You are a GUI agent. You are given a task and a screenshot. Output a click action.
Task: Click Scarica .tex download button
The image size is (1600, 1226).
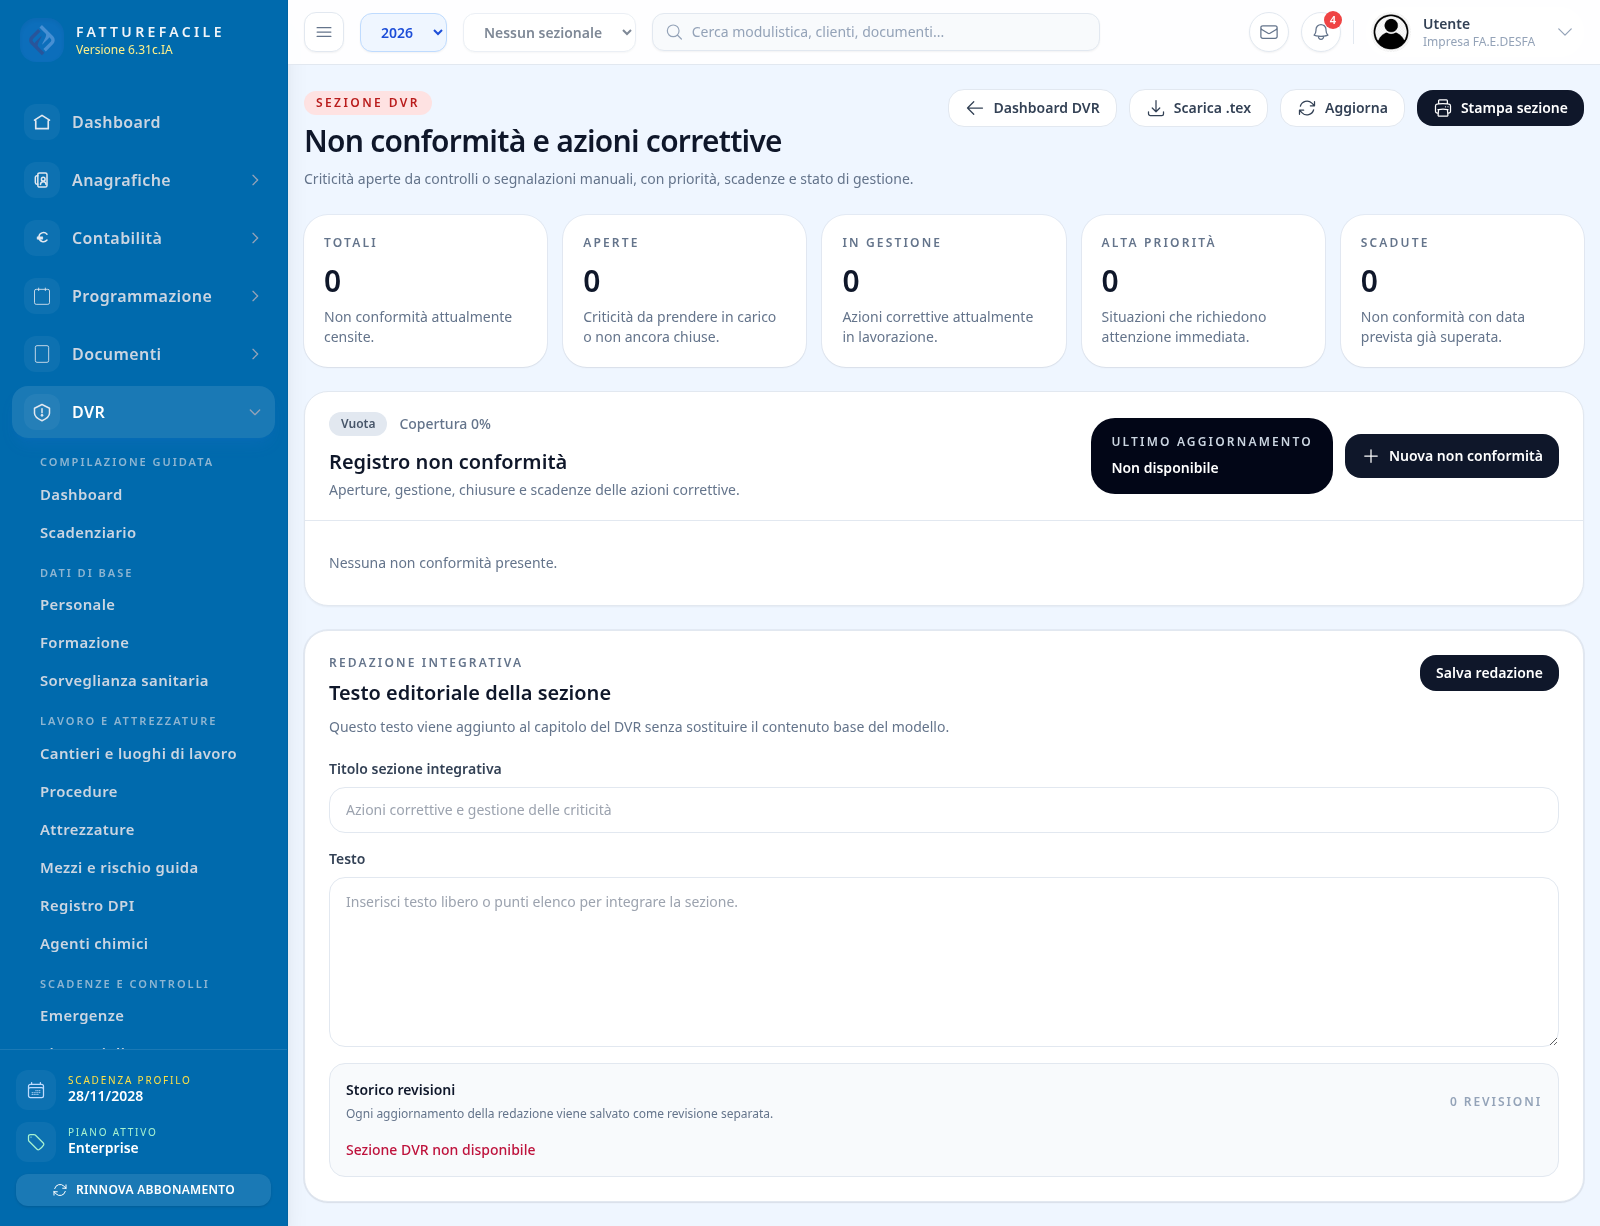pos(1198,108)
